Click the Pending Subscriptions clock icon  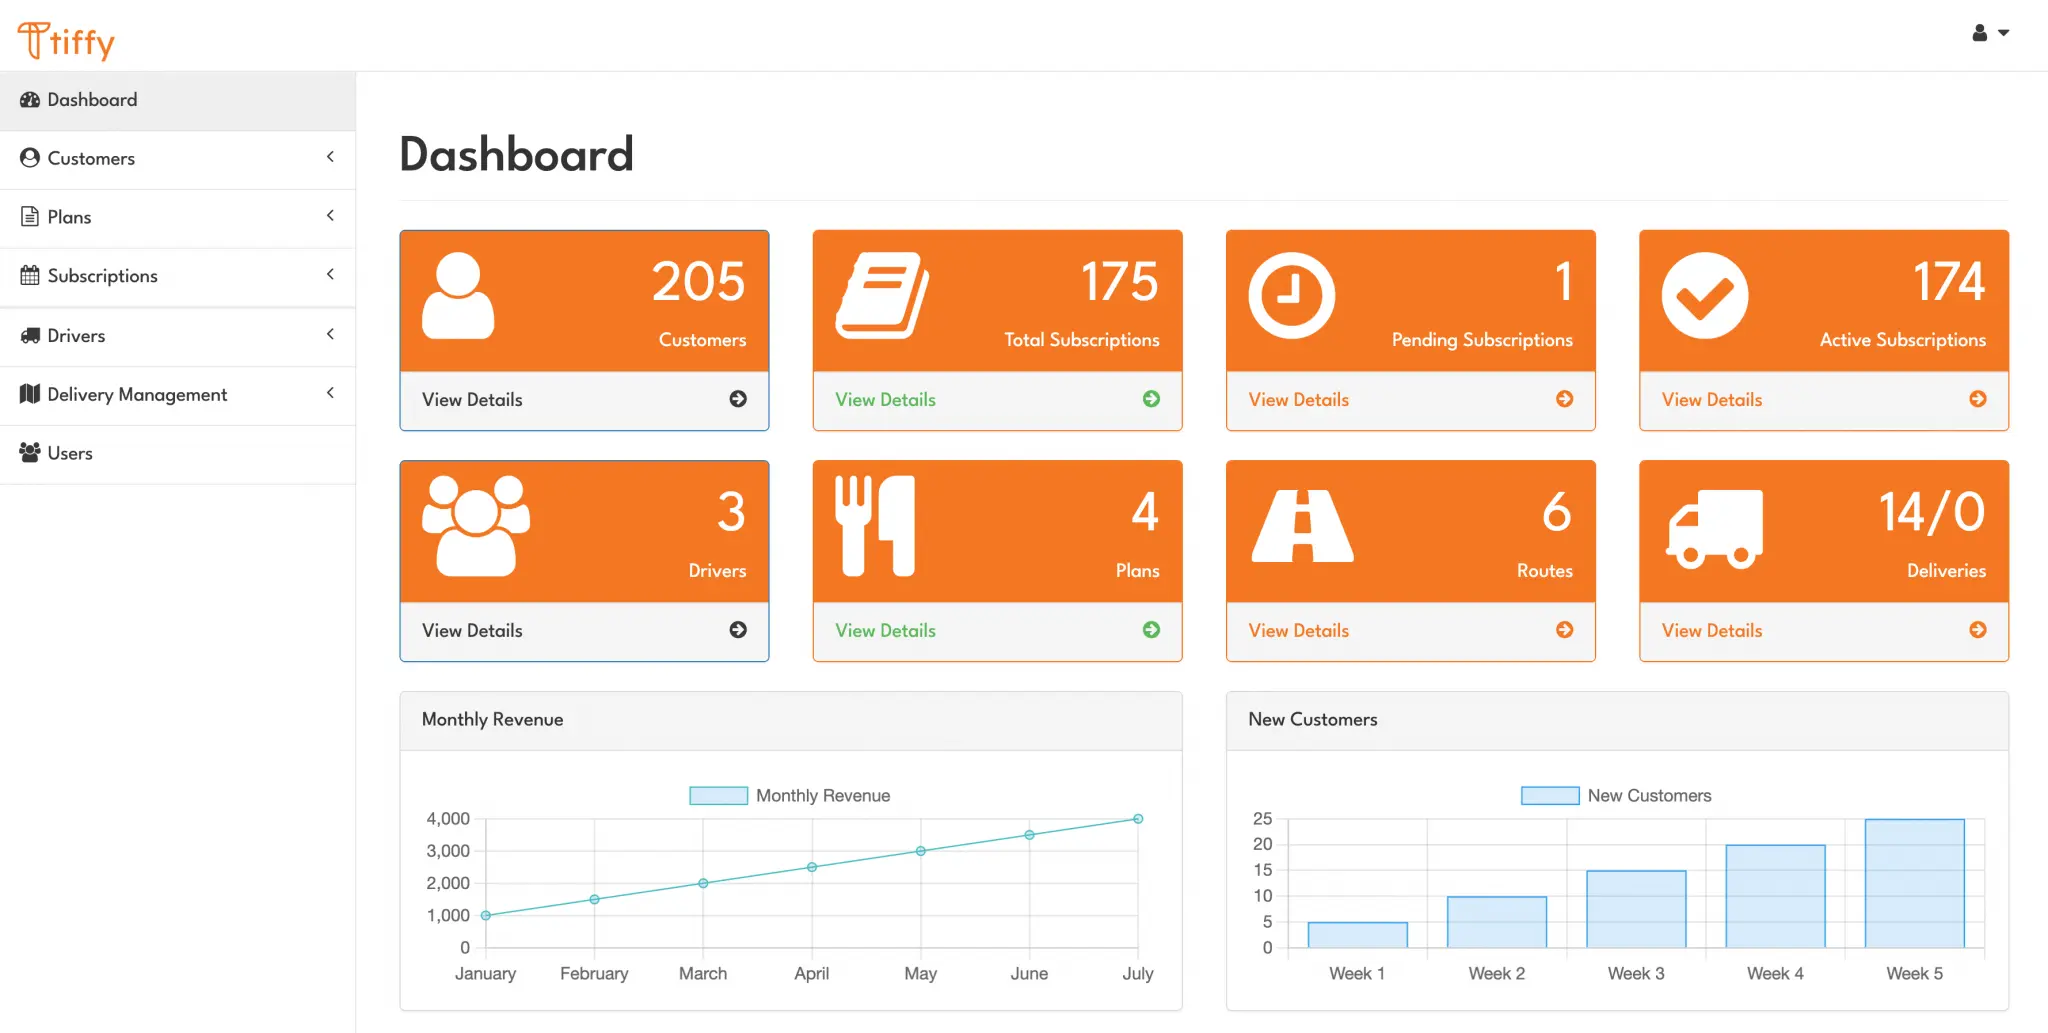pyautogui.click(x=1291, y=296)
